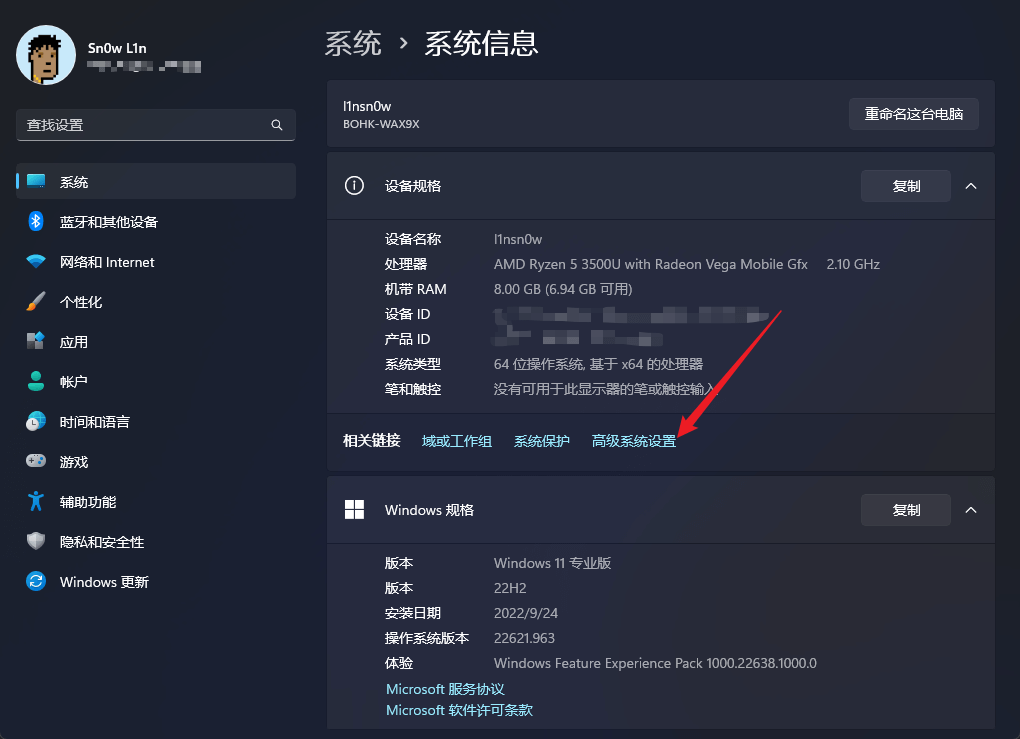Click the 2.10 GHz processor speed
Image resolution: width=1020 pixels, height=739 pixels.
(853, 264)
